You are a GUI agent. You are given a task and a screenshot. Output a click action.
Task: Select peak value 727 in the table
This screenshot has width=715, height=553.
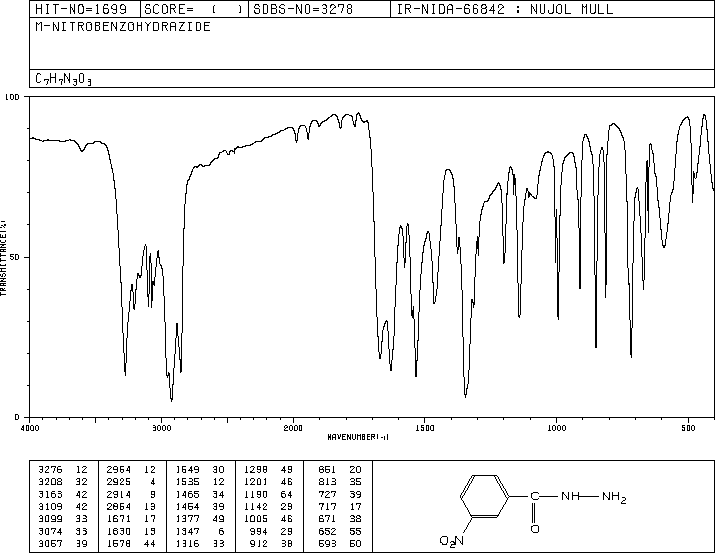coord(327,494)
